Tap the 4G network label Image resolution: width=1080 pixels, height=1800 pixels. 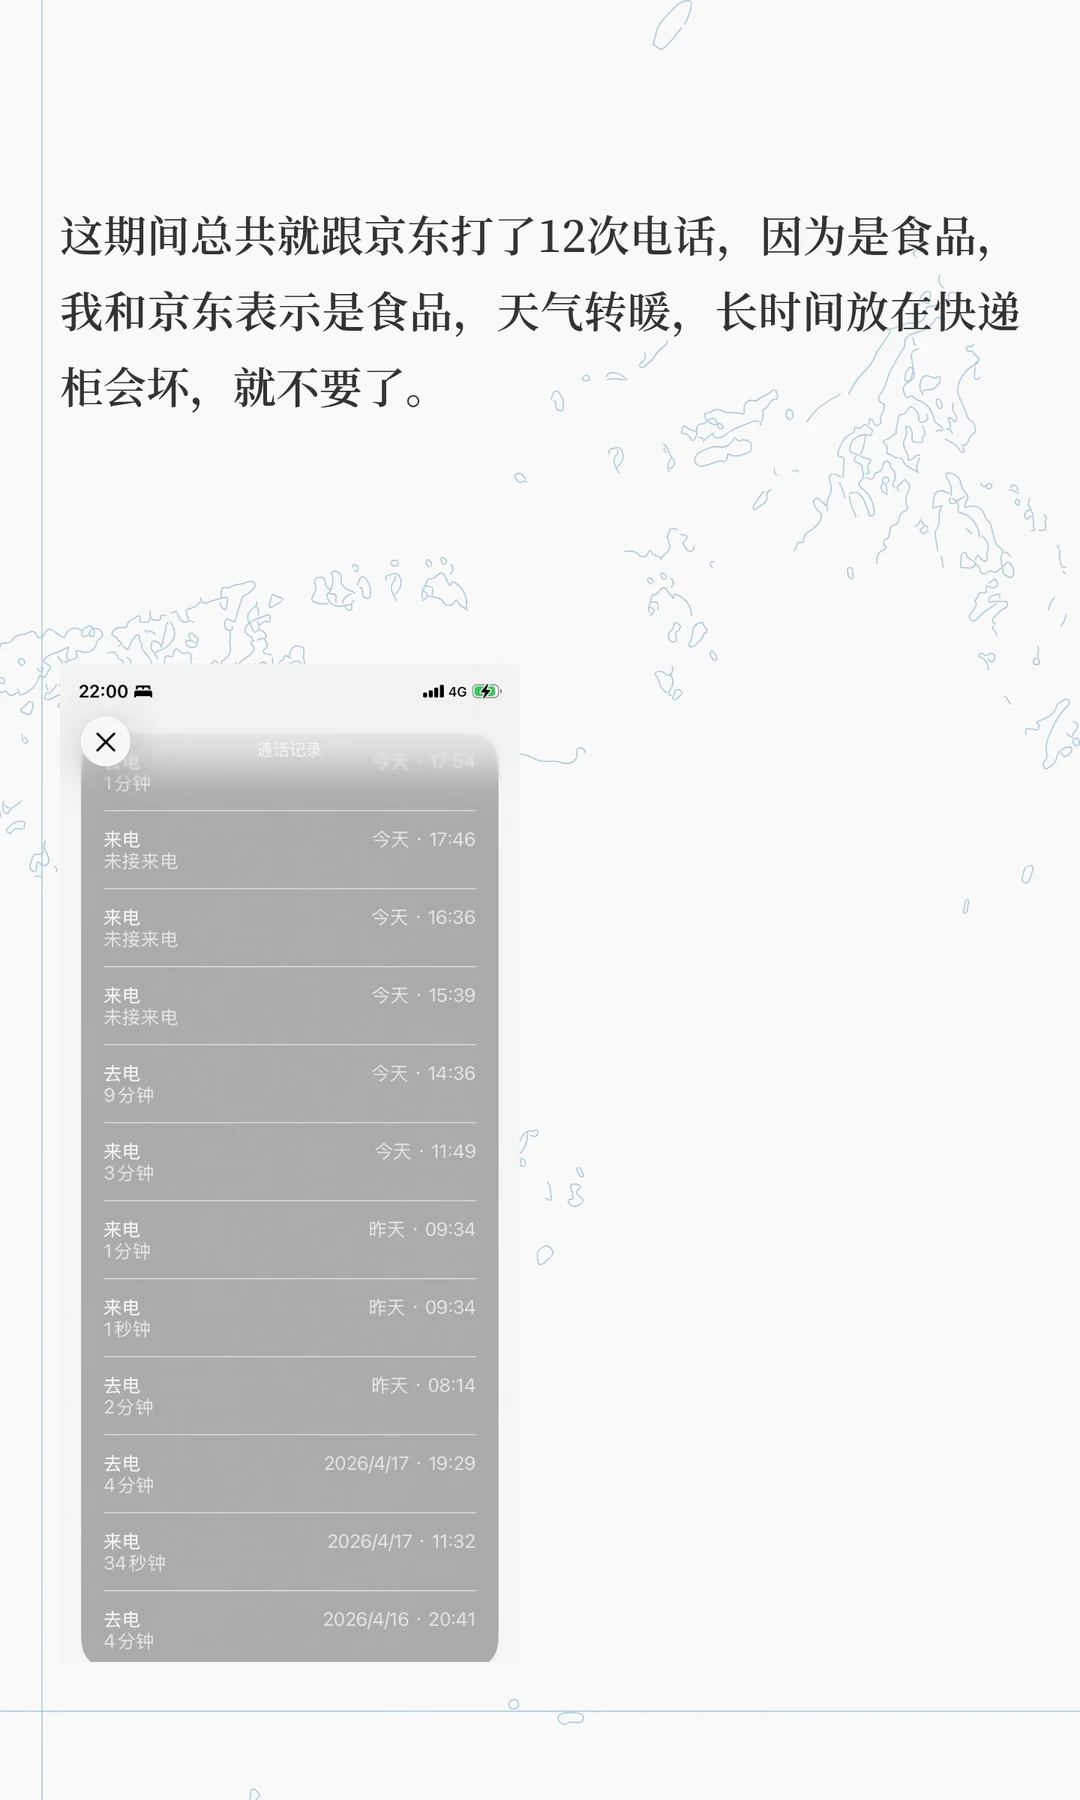tap(457, 691)
